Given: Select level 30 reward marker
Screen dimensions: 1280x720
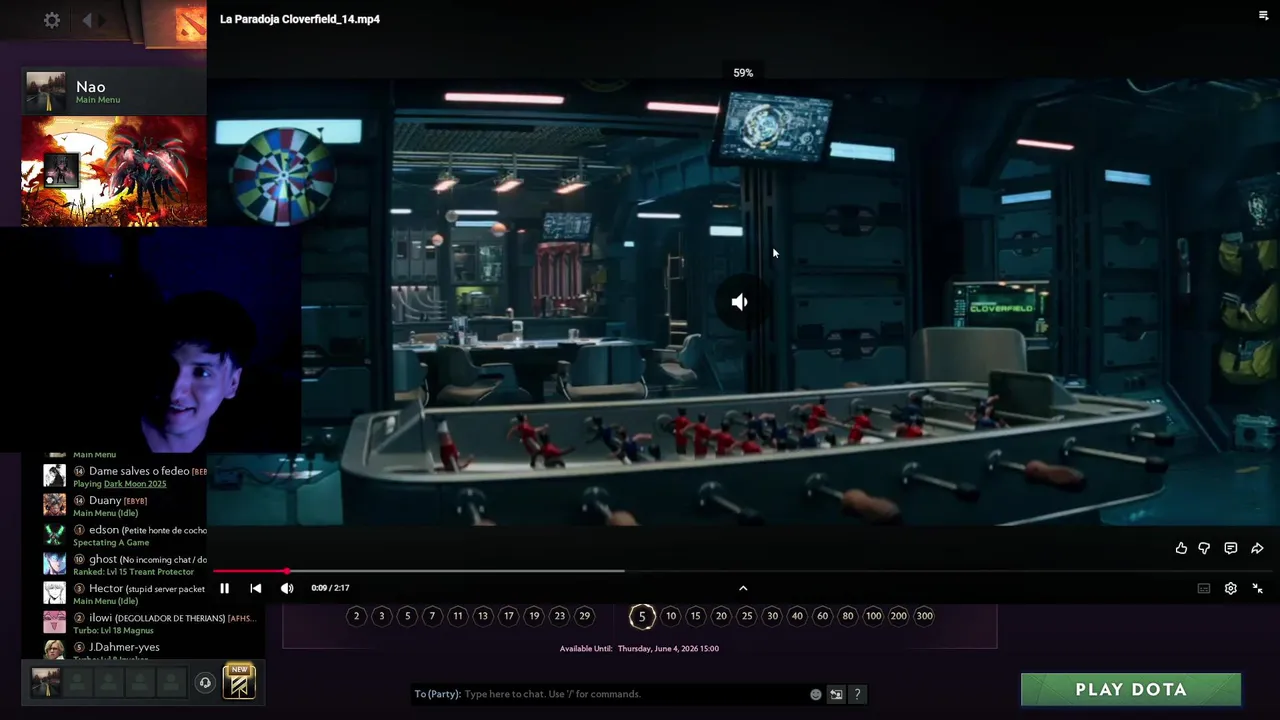Looking at the screenshot, I should (772, 616).
